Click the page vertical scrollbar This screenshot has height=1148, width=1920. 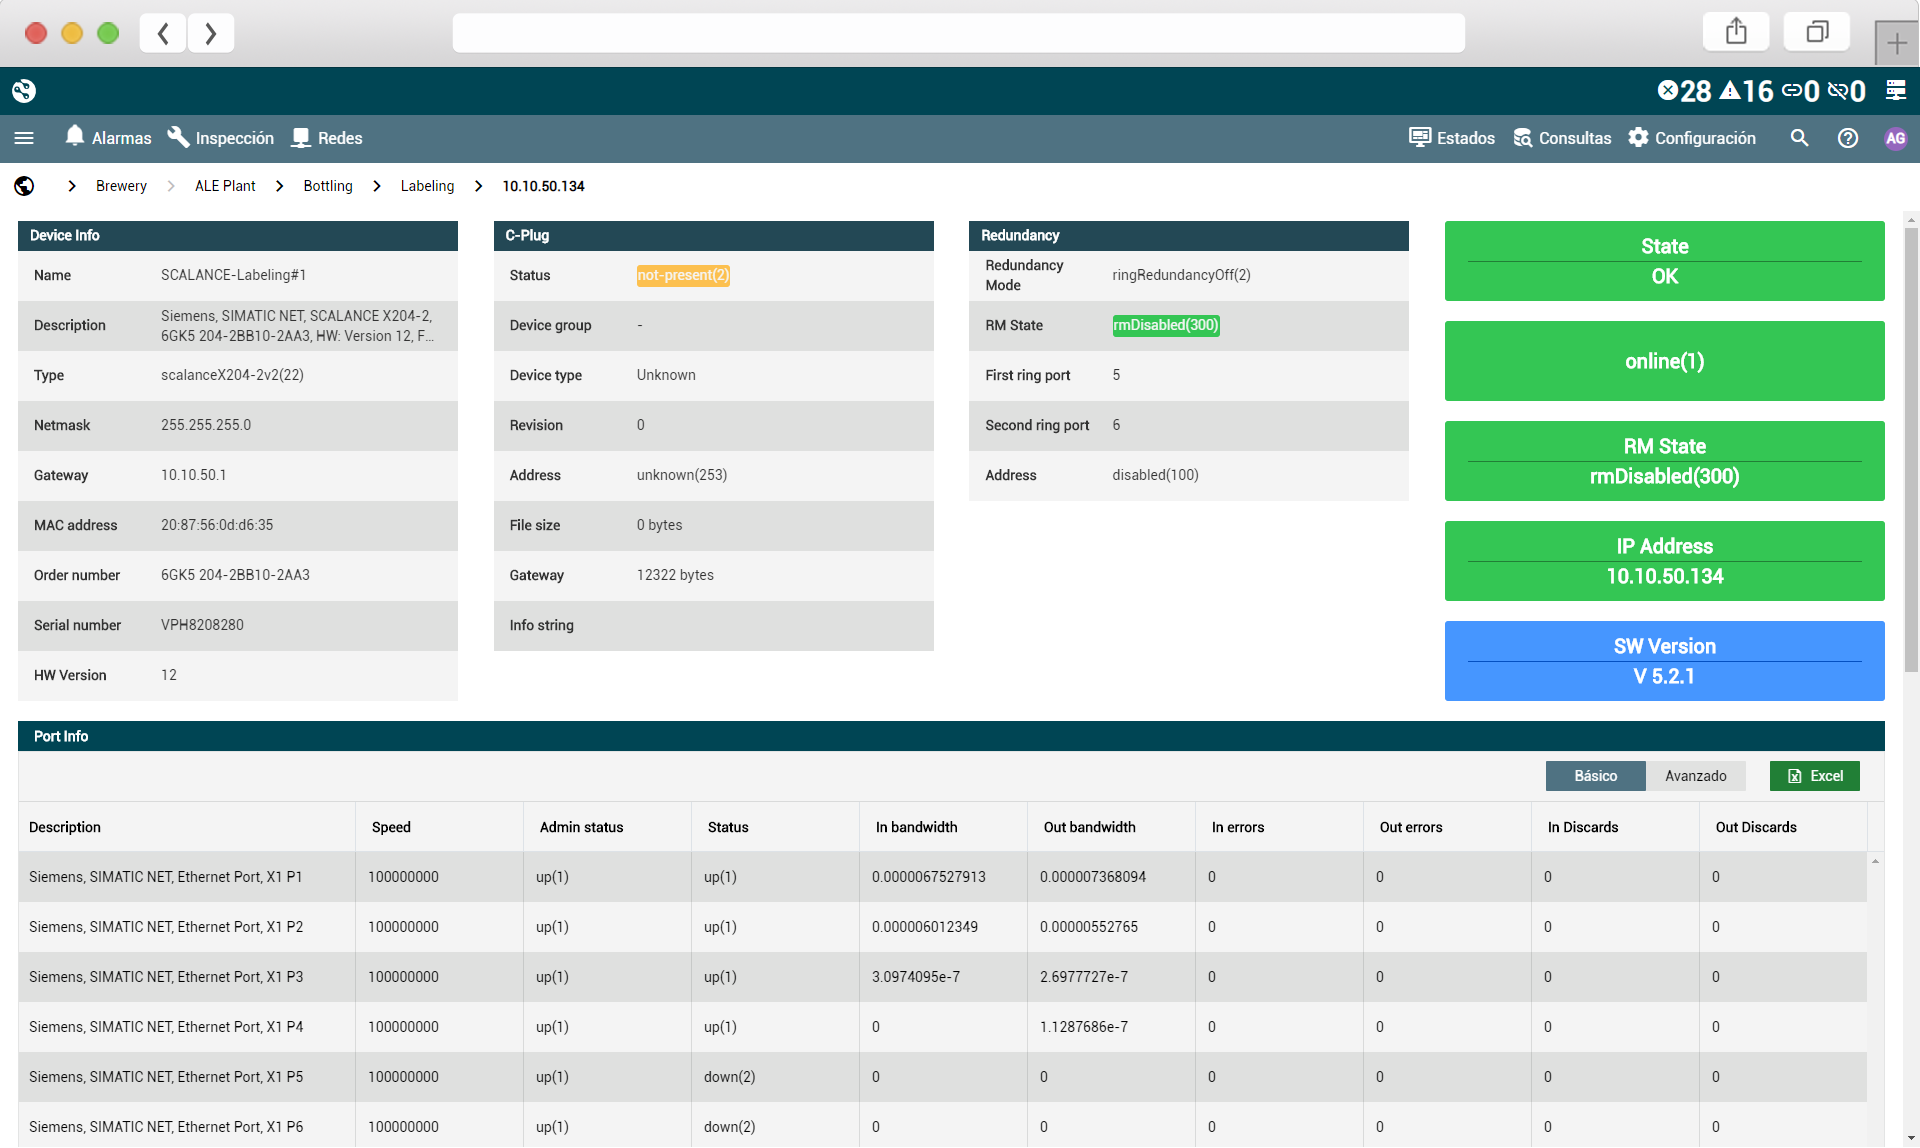coord(1911,450)
